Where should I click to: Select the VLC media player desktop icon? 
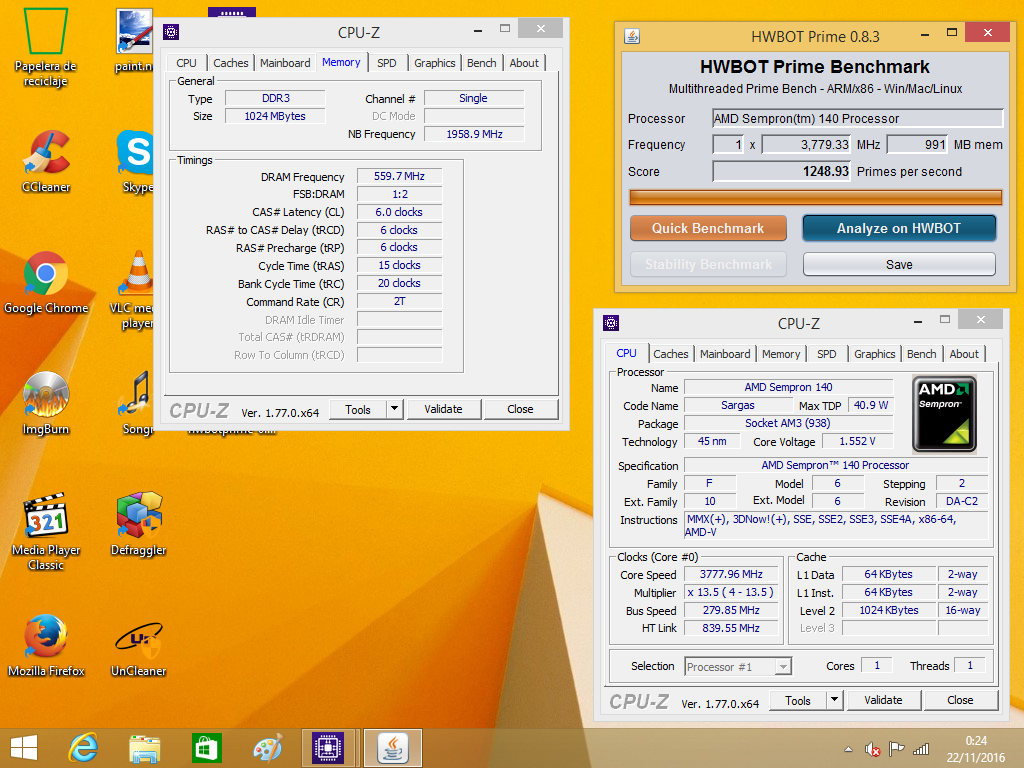coord(135,289)
